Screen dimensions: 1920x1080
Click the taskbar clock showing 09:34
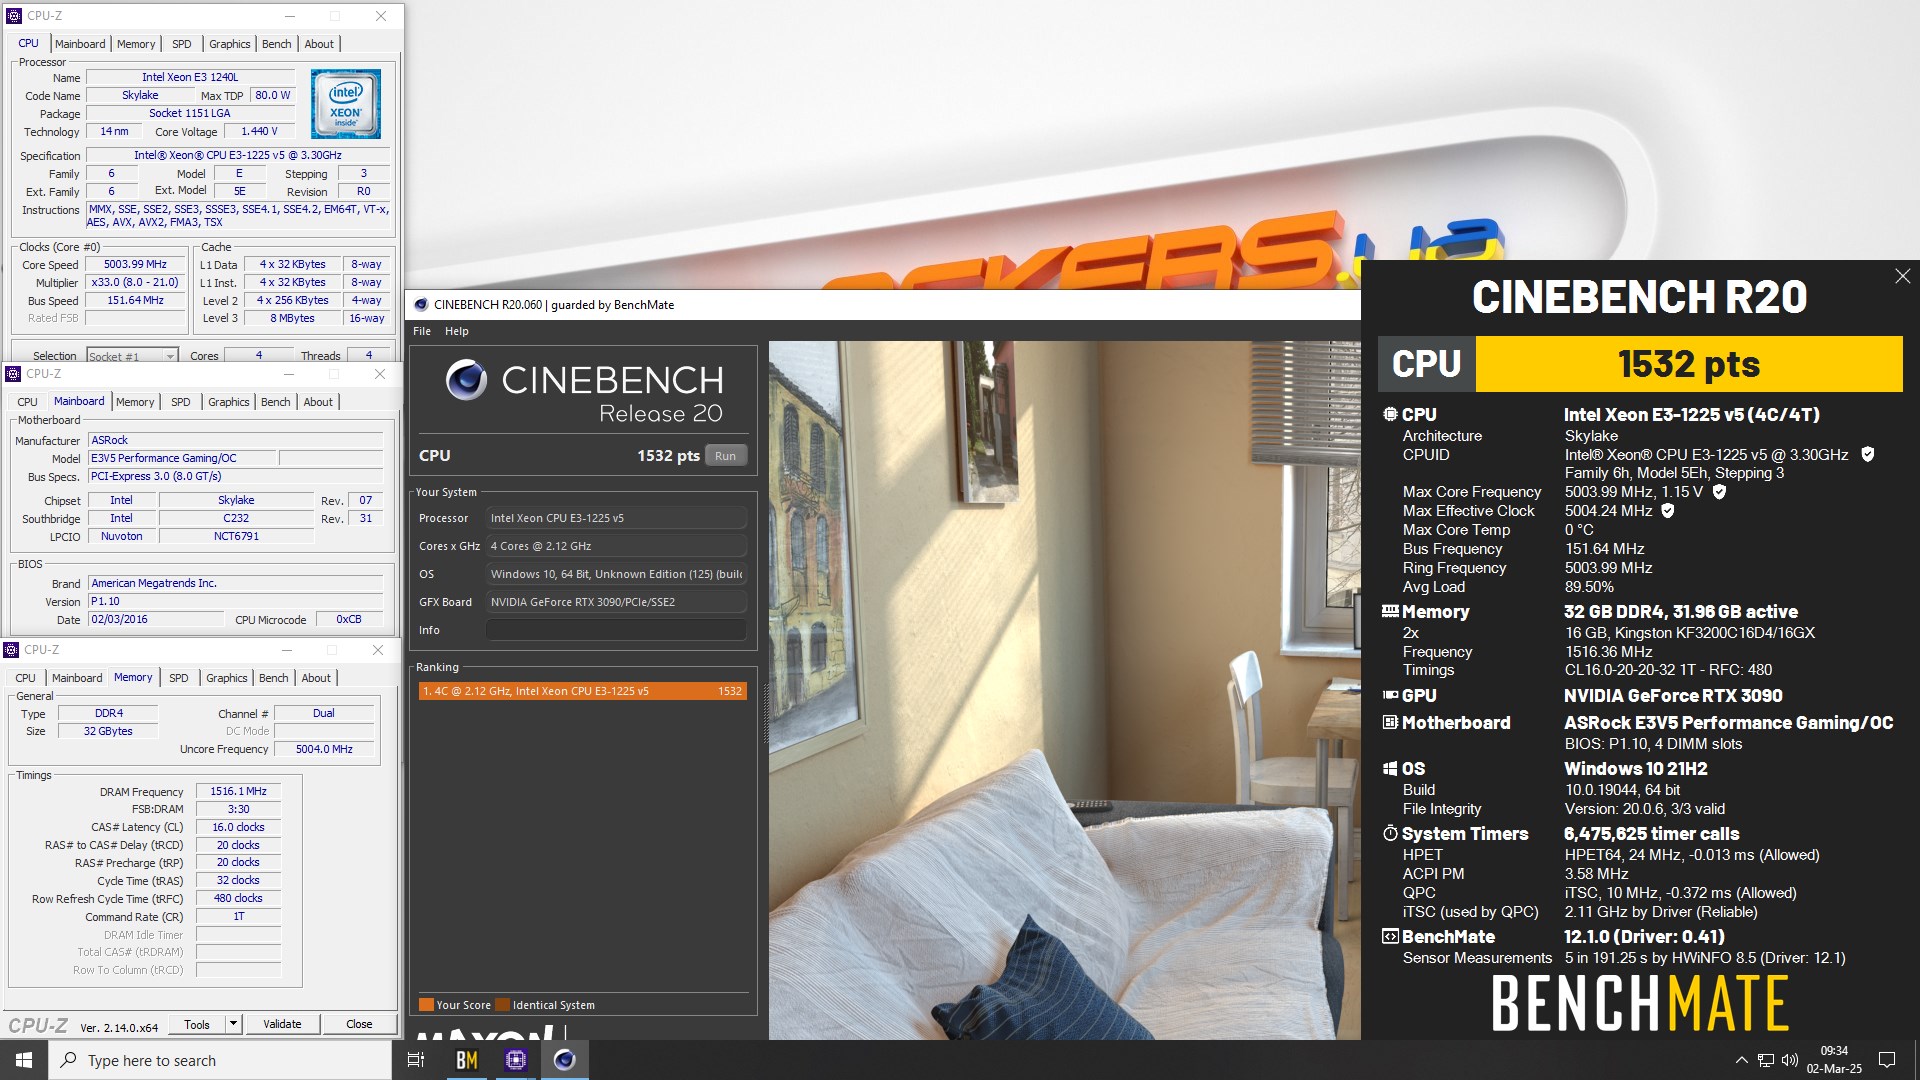pyautogui.click(x=1834, y=1060)
